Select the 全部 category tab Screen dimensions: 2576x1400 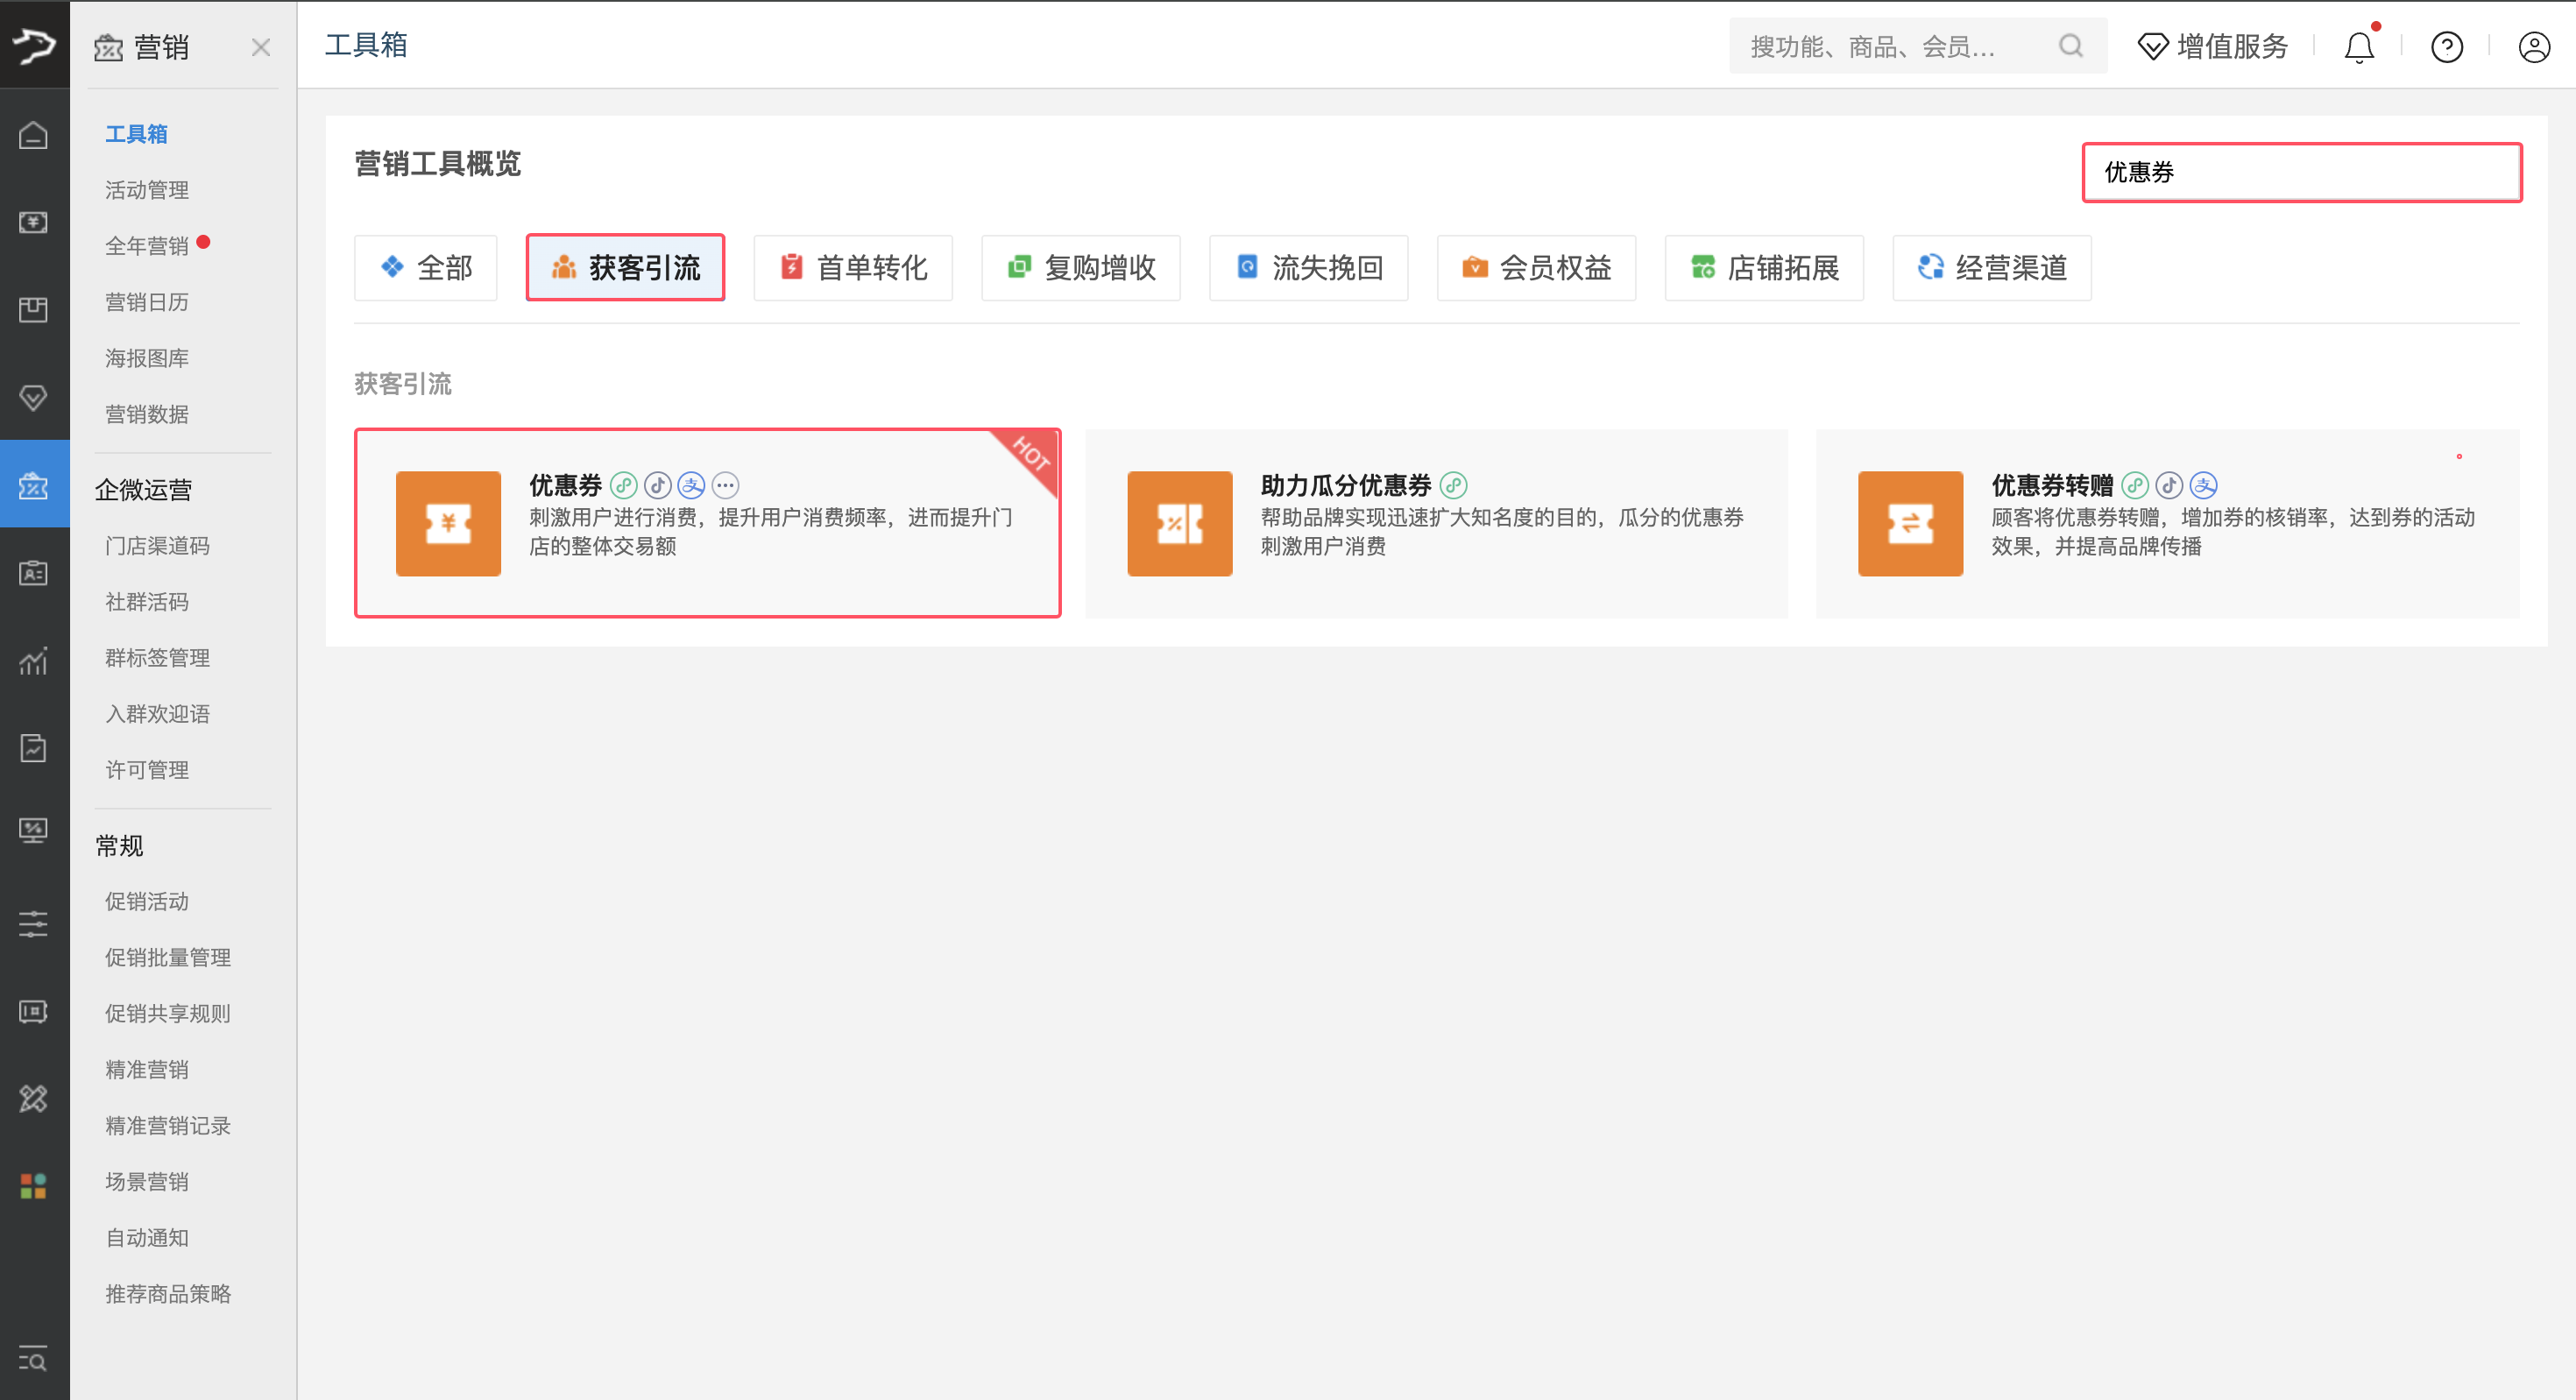pos(426,268)
